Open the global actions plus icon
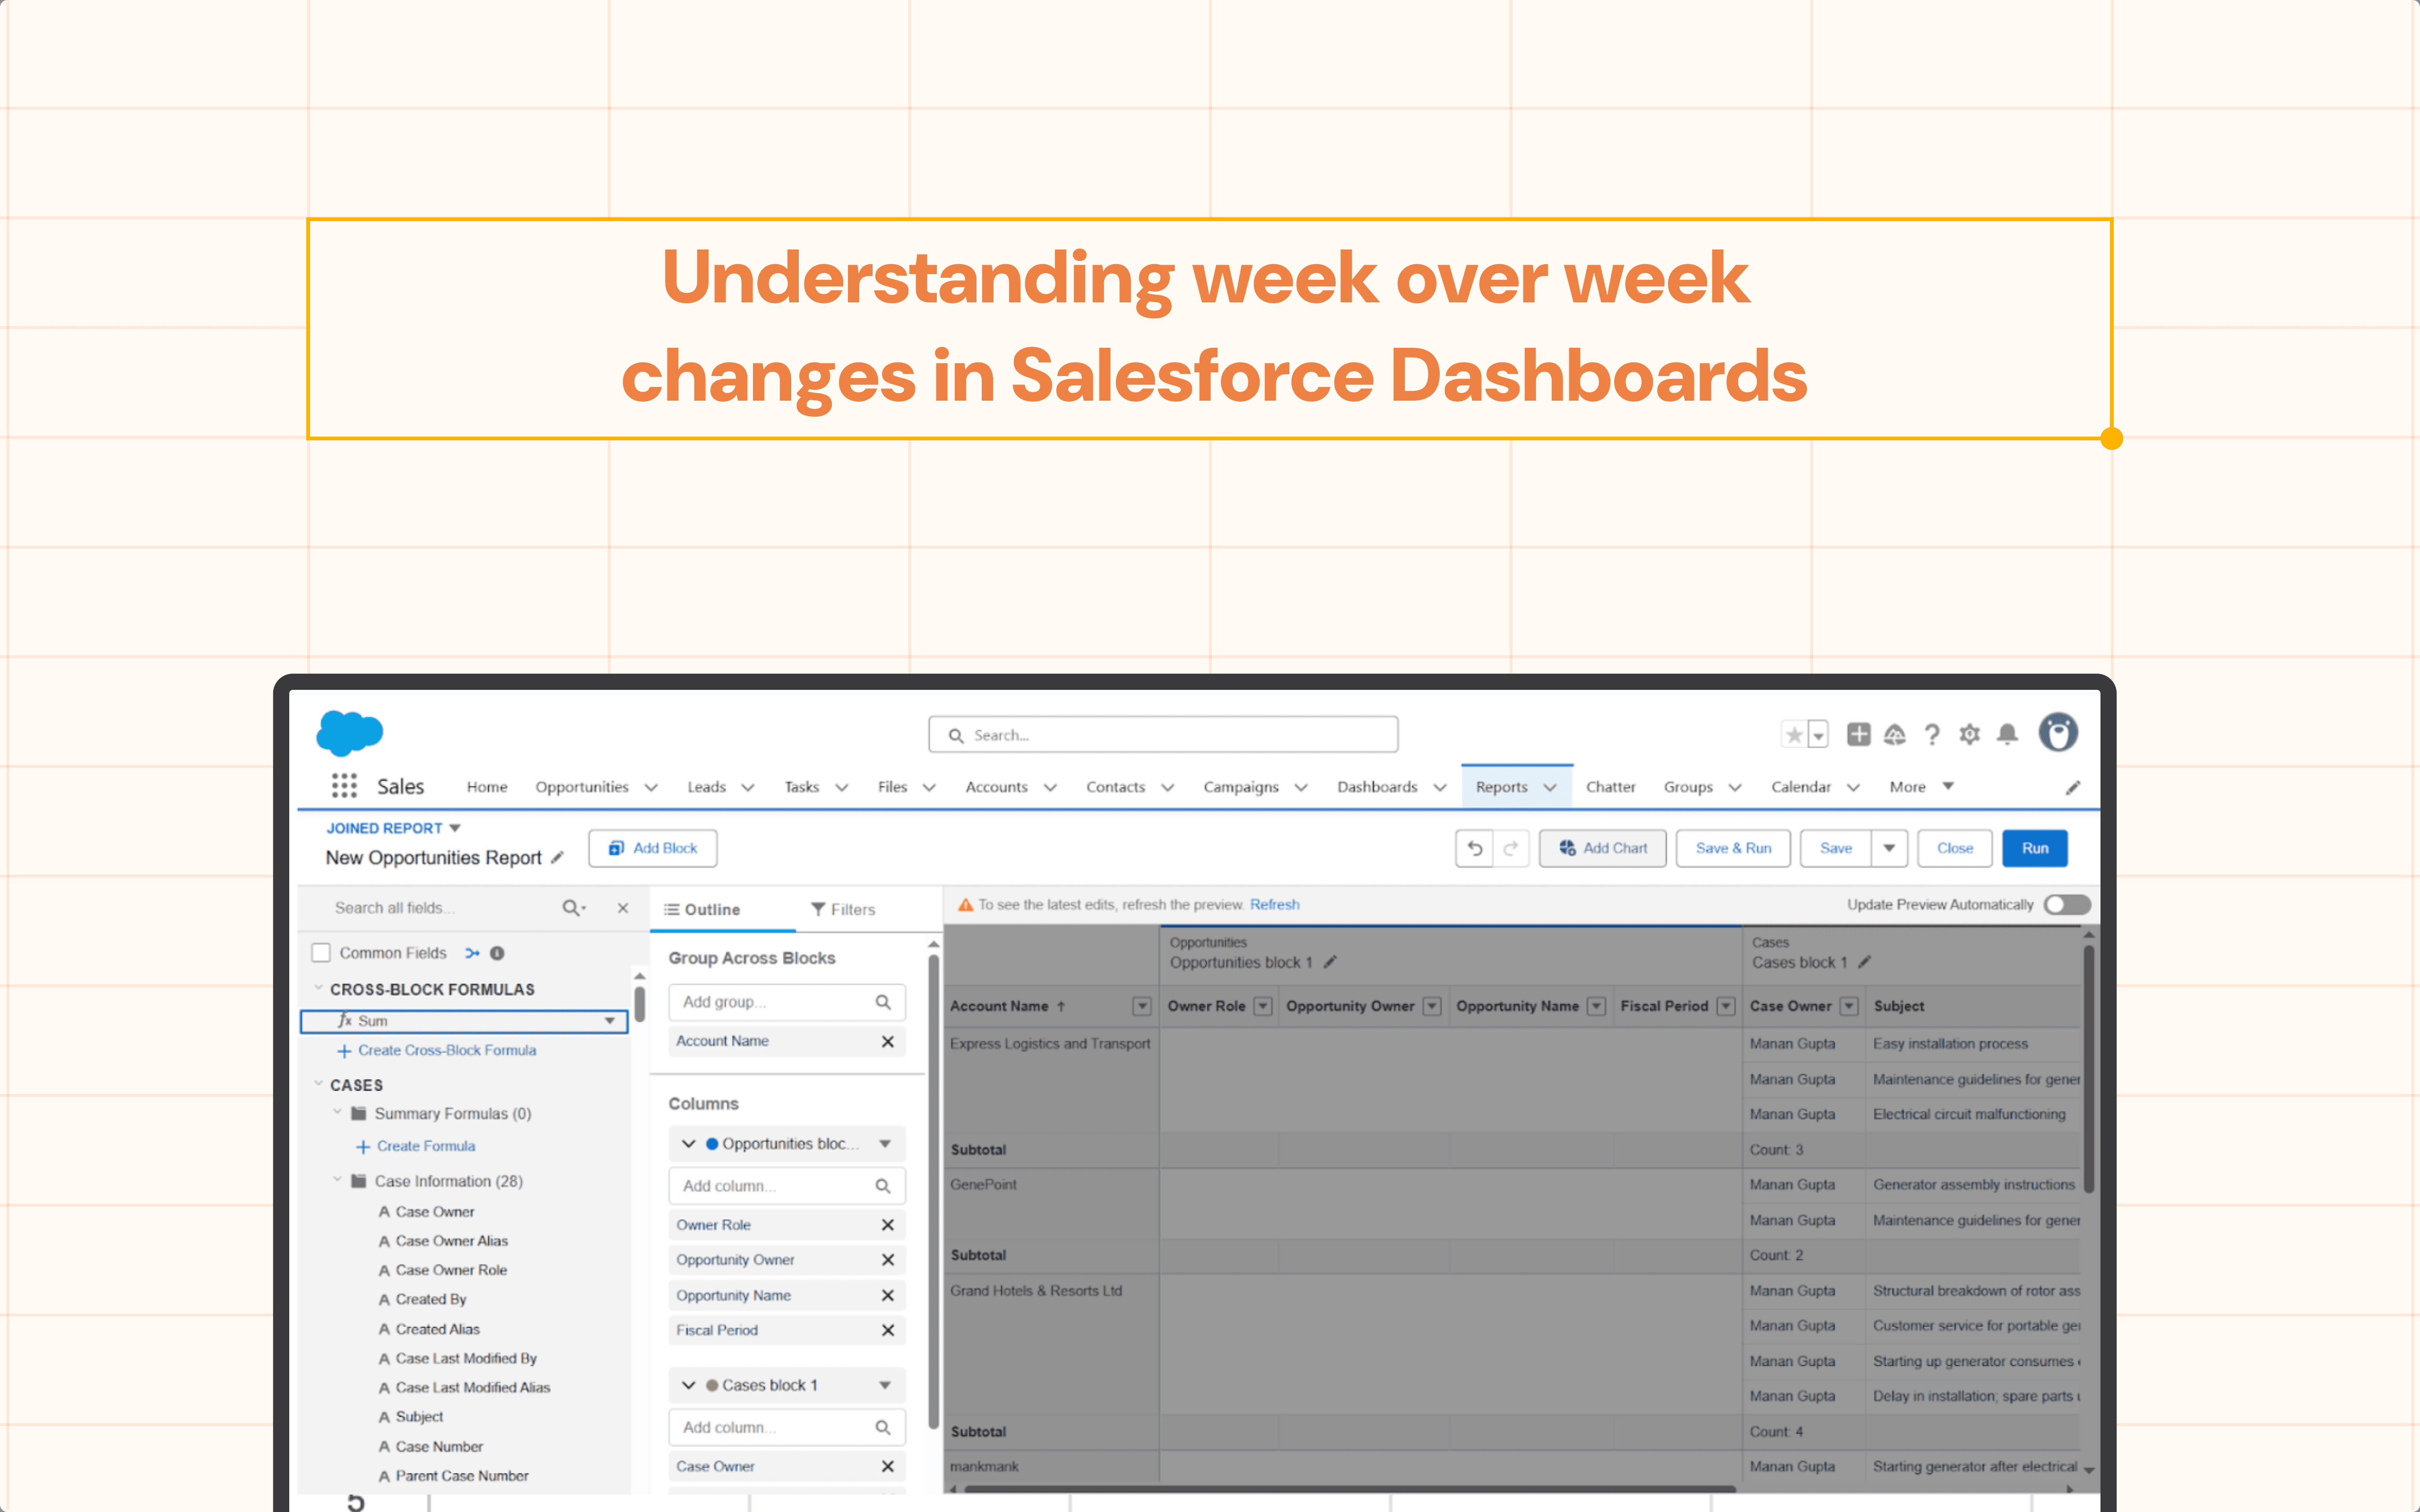 (1858, 734)
